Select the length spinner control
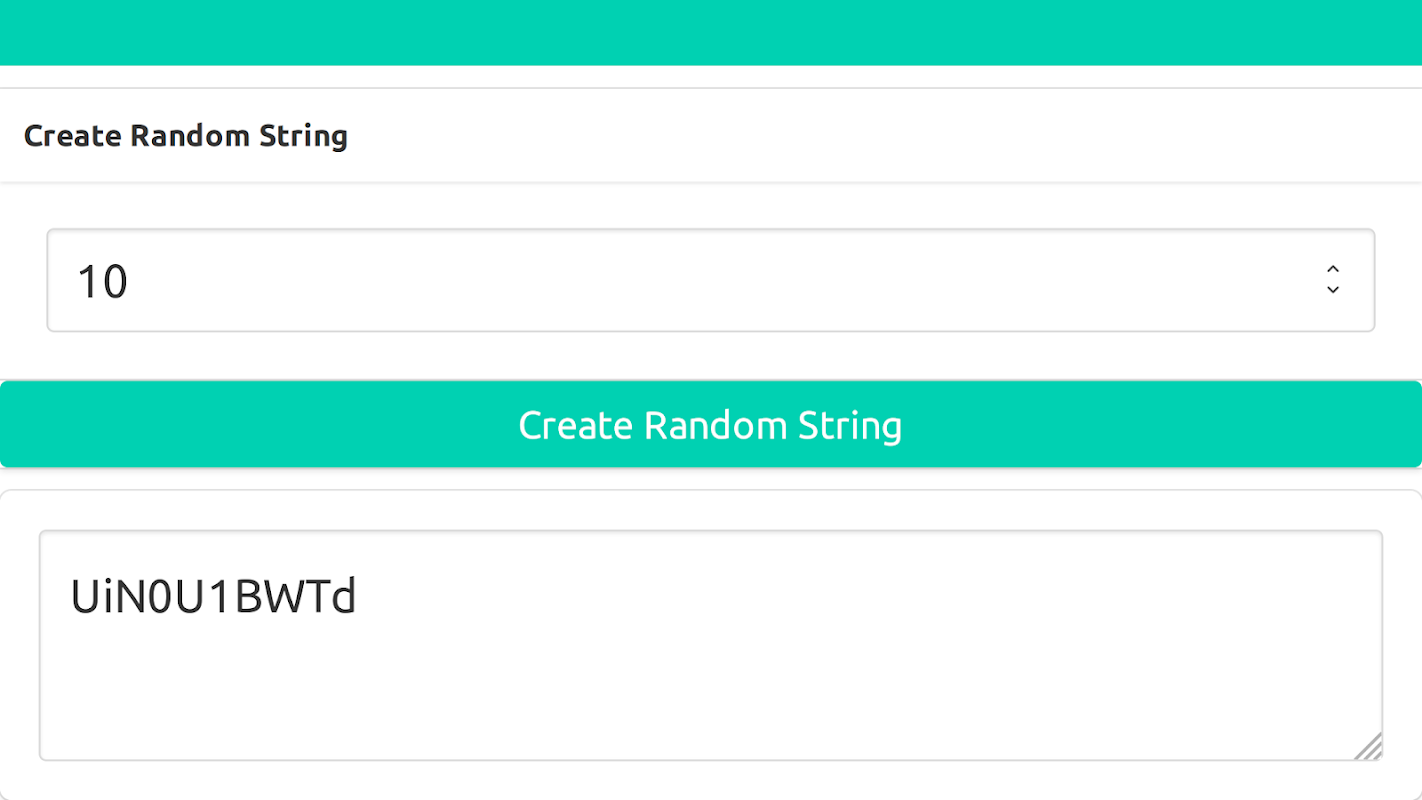 pos(1332,280)
